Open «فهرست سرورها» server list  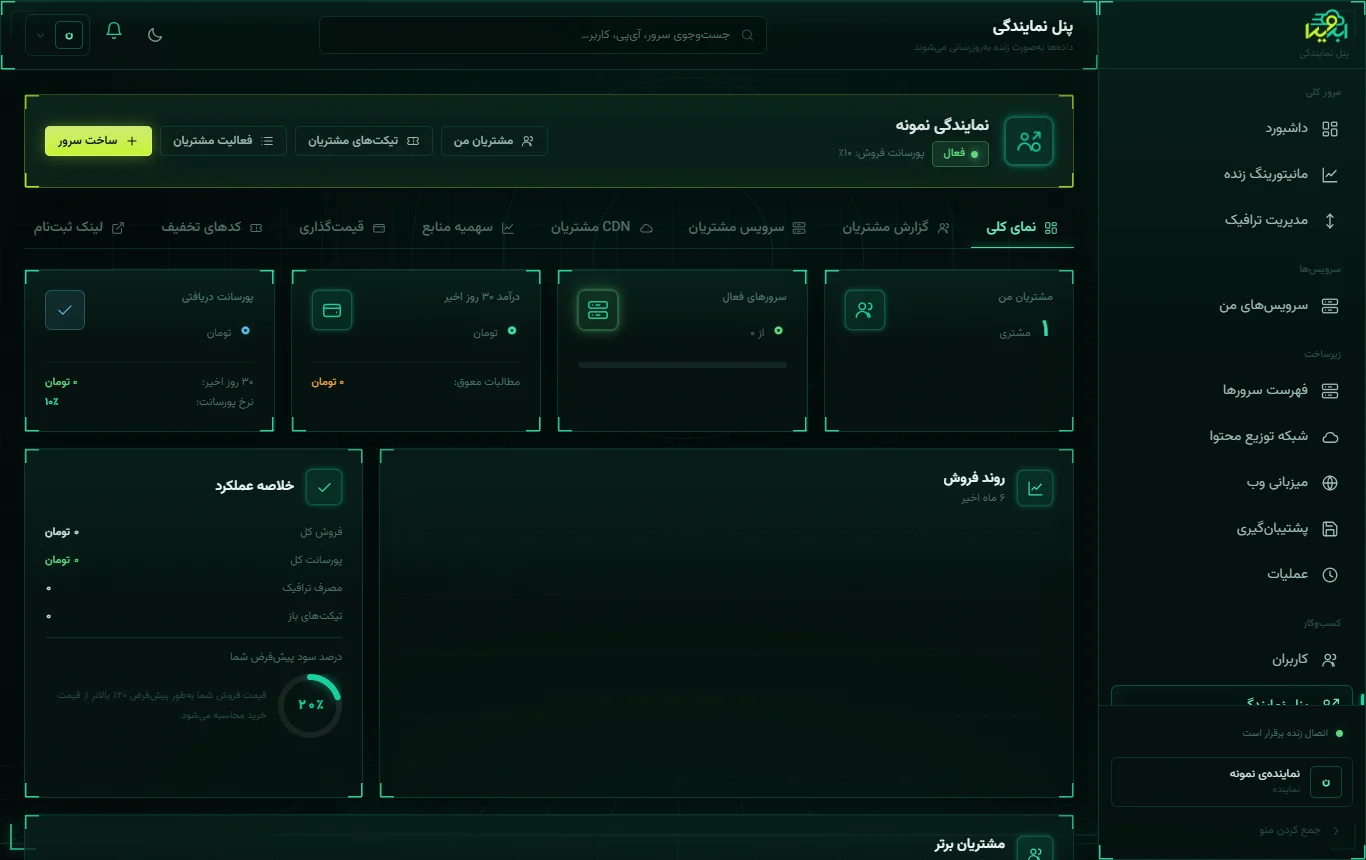(x=1232, y=391)
